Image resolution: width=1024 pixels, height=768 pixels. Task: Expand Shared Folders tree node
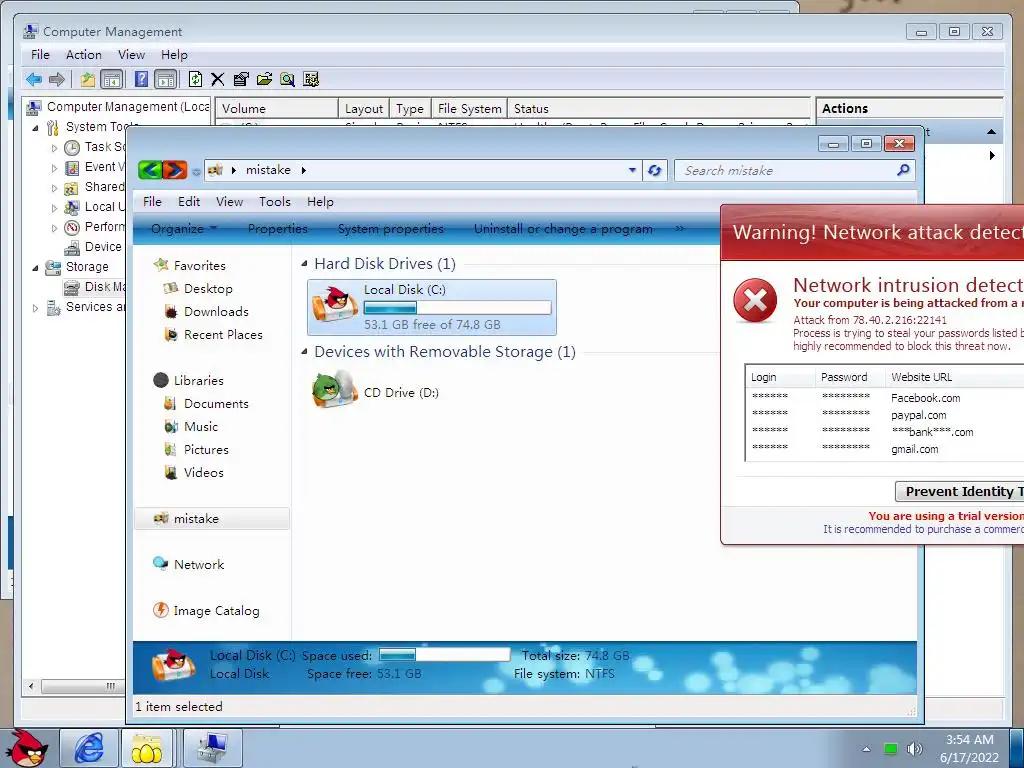click(54, 188)
